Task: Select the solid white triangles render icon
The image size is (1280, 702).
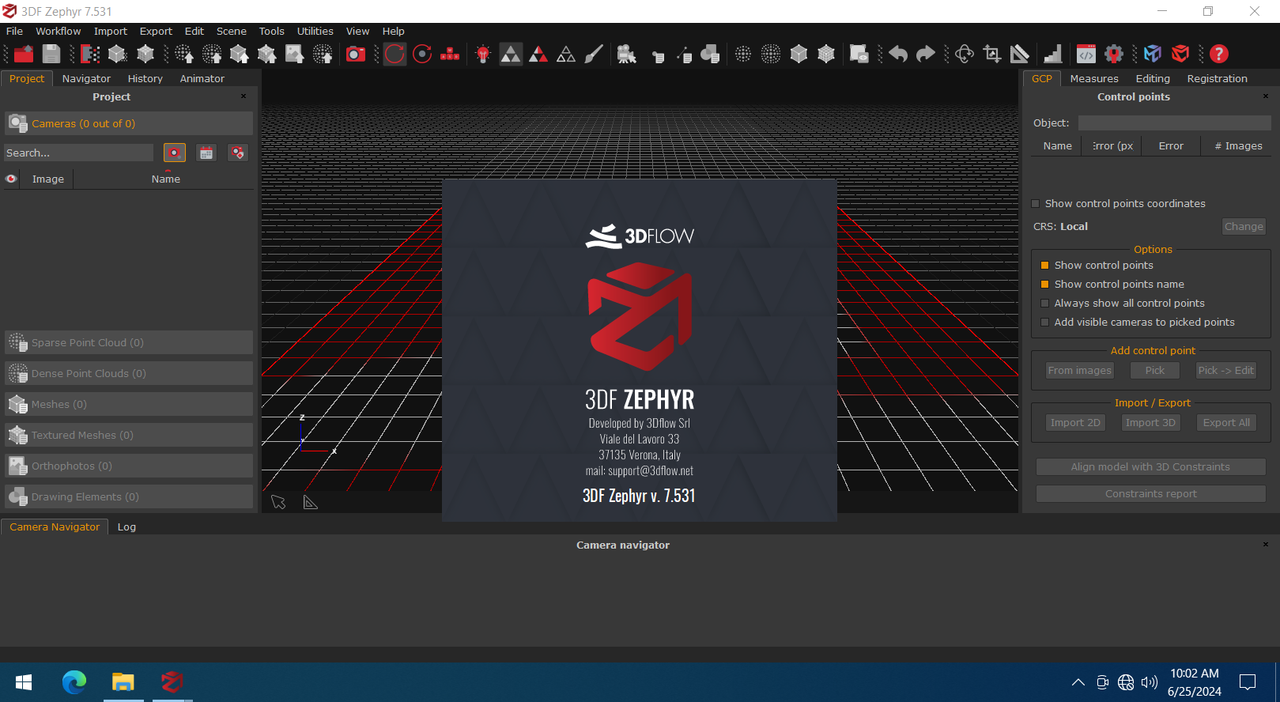Action: pyautogui.click(x=511, y=54)
